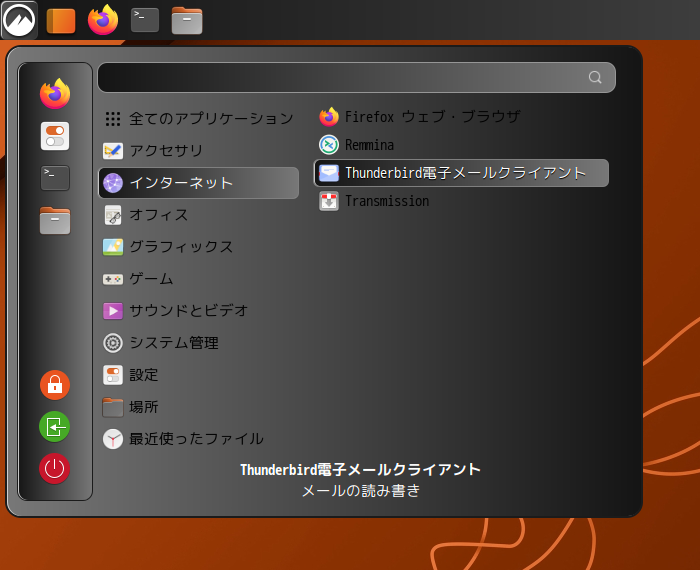The width and height of the screenshot is (700, 570).
Task: Click the orange lock screen button
Action: pyautogui.click(x=55, y=385)
